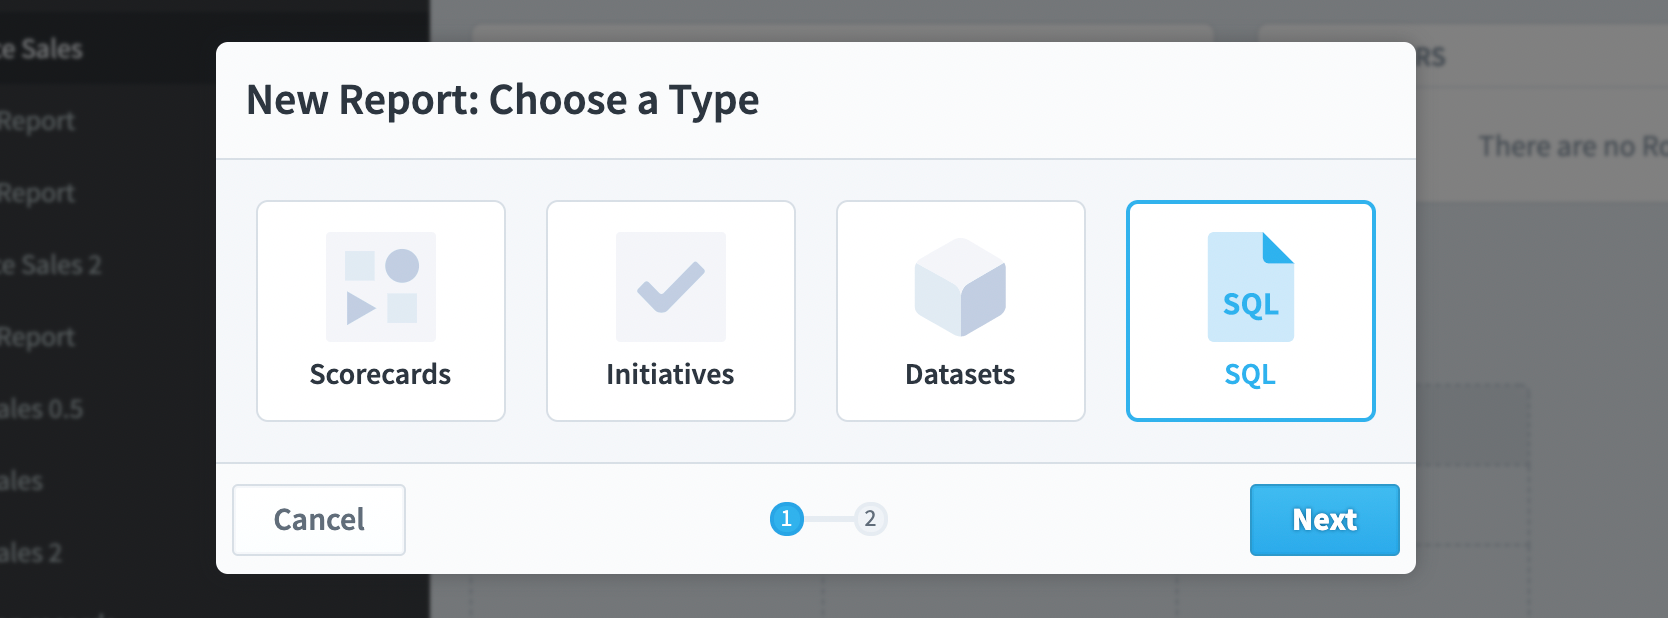Click the Initiatives checkmark icon
1668x618 pixels.
[x=671, y=287]
